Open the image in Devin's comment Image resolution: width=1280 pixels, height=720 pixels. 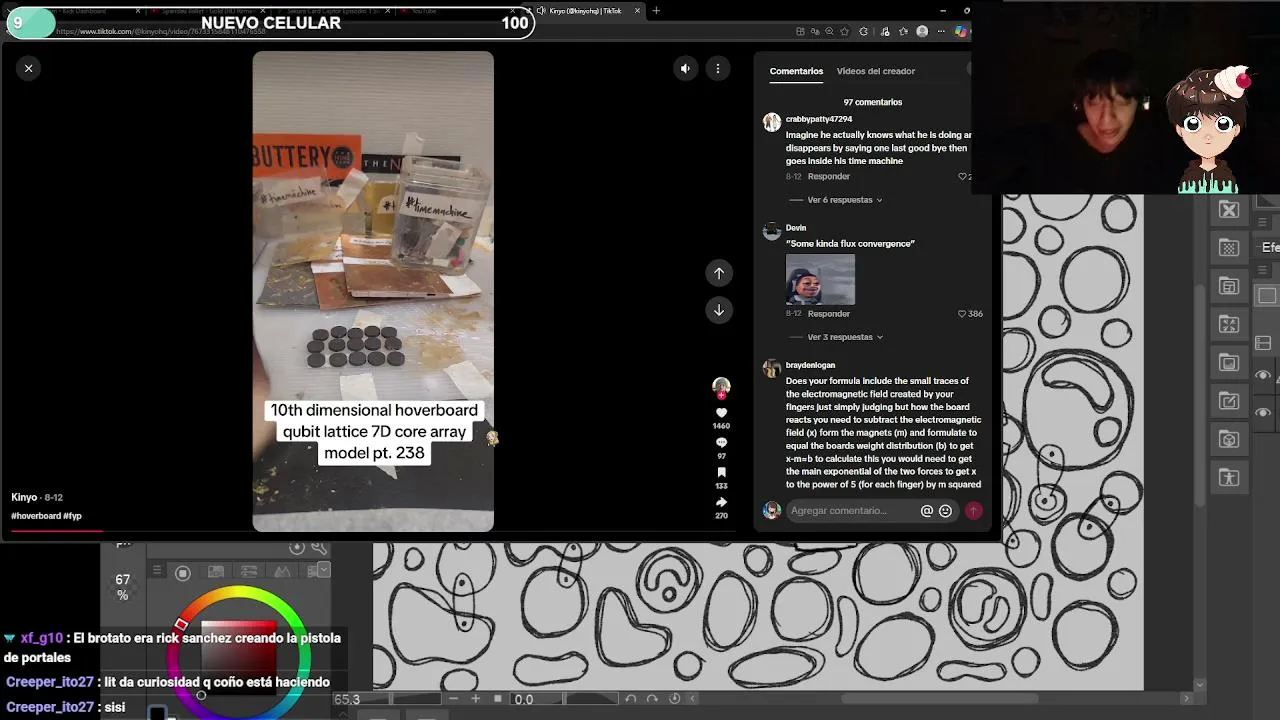[820, 279]
